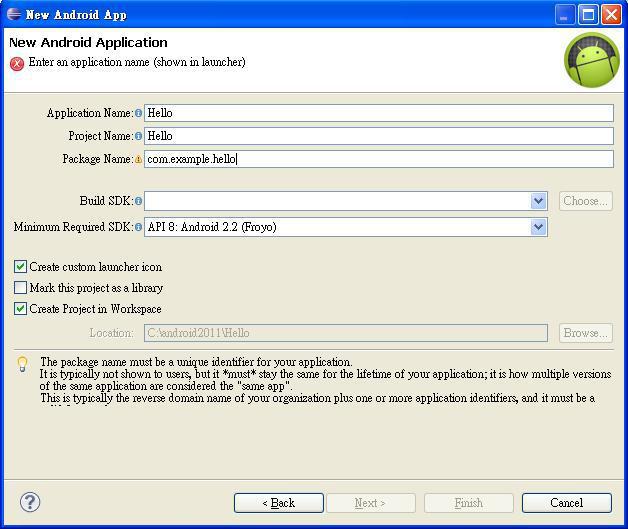Image resolution: width=628 pixels, height=529 pixels.
Task: Click the help question mark icon
Action: pyautogui.click(x=30, y=502)
